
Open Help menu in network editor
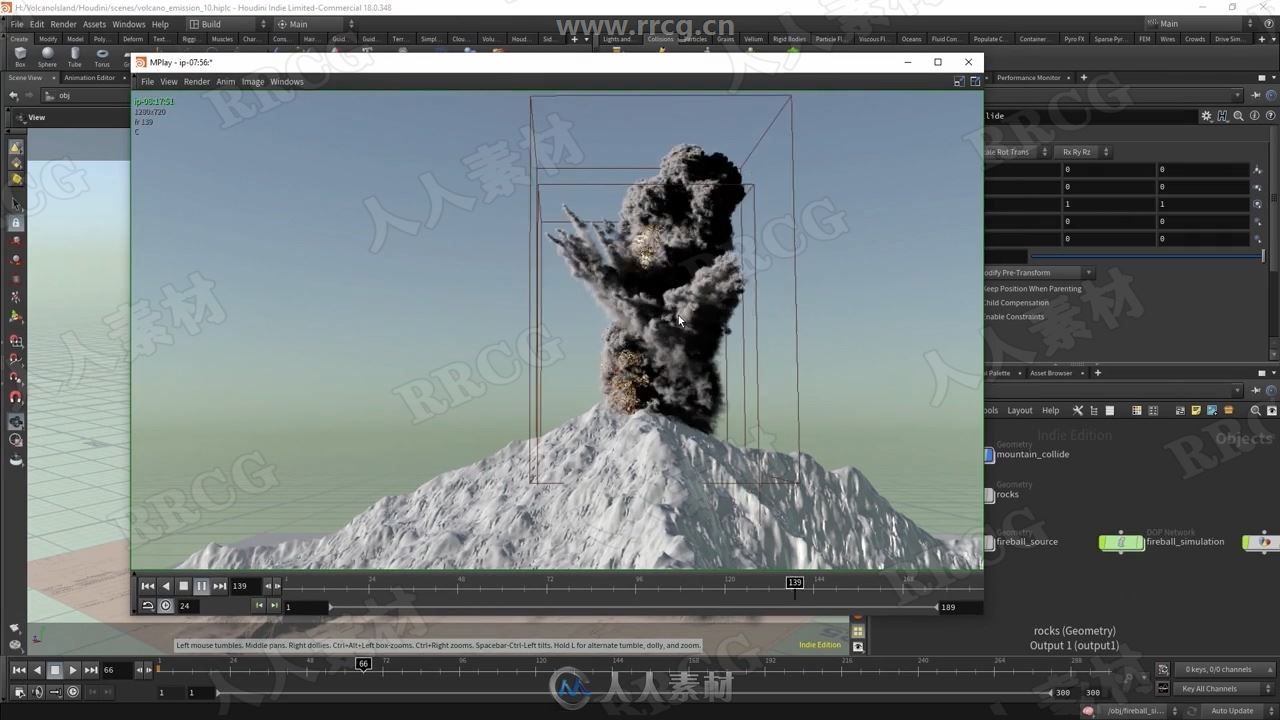[1050, 410]
